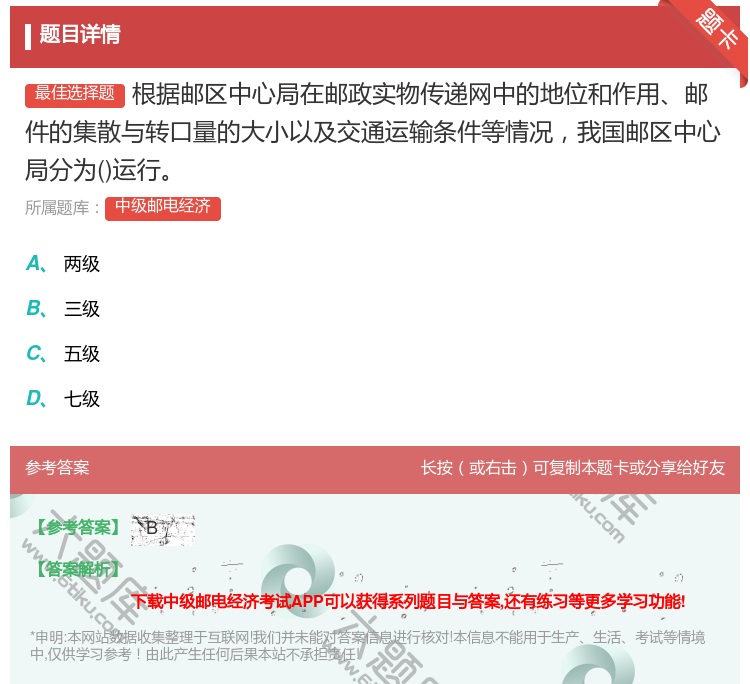
Task: Click the 【参考答案】 label
Action: (77, 527)
